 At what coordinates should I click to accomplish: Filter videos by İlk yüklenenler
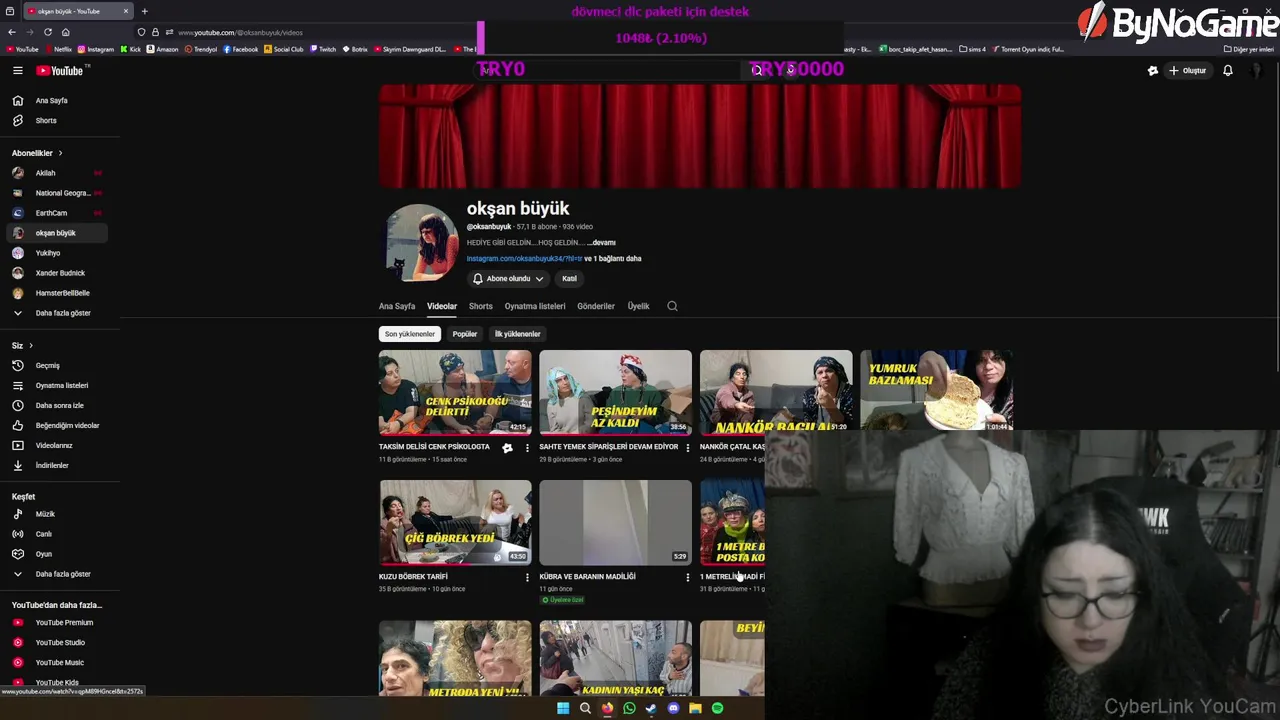pos(517,334)
